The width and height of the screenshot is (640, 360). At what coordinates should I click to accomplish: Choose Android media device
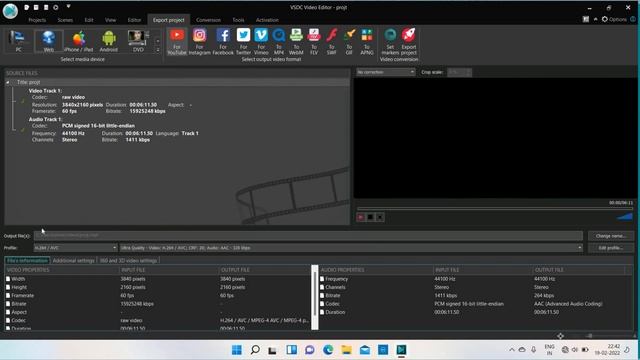click(109, 41)
